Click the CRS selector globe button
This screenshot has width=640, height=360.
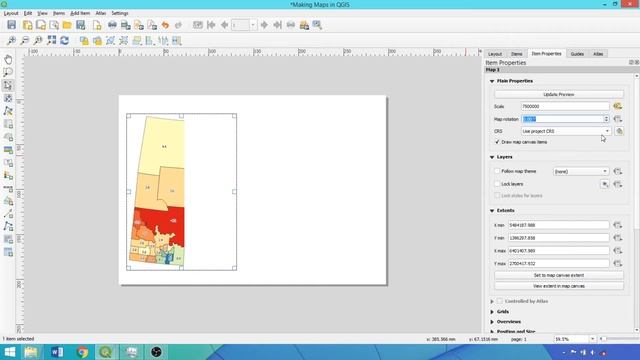(619, 131)
